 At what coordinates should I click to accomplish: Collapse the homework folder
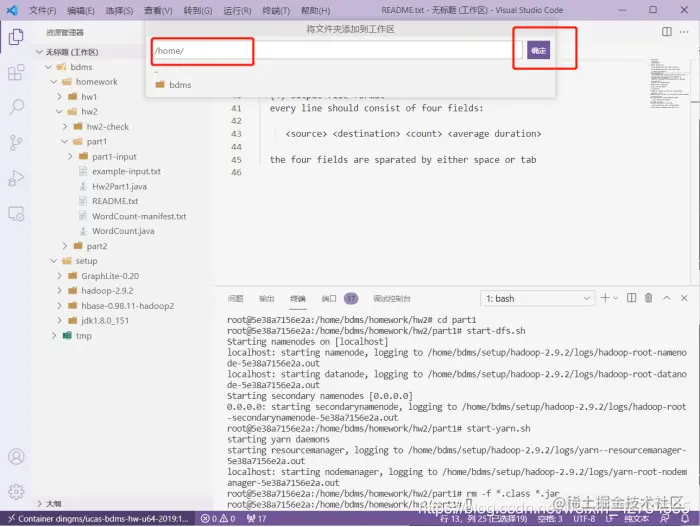54,82
